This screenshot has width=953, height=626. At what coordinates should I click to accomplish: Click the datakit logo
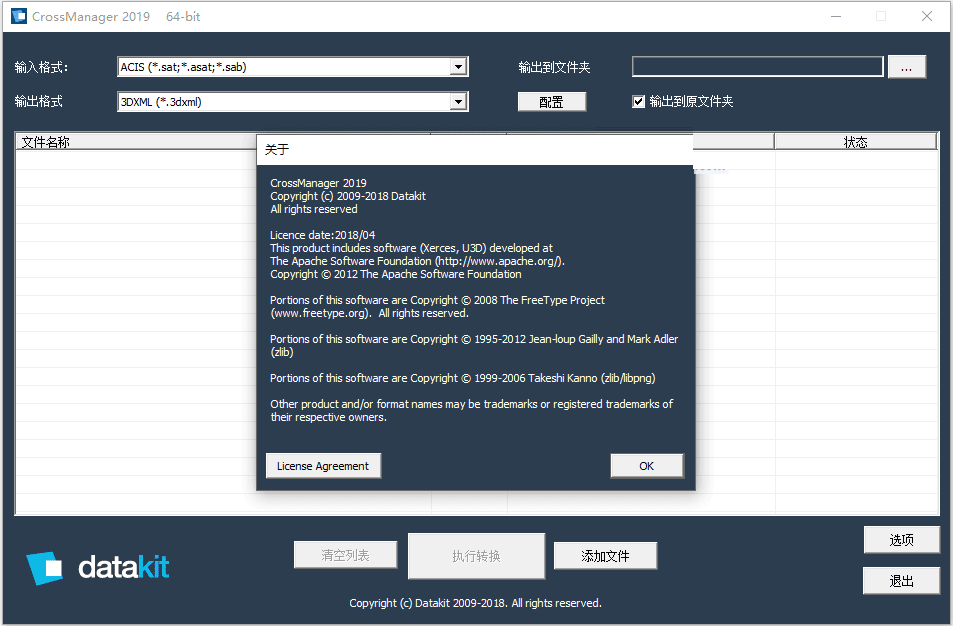point(98,568)
